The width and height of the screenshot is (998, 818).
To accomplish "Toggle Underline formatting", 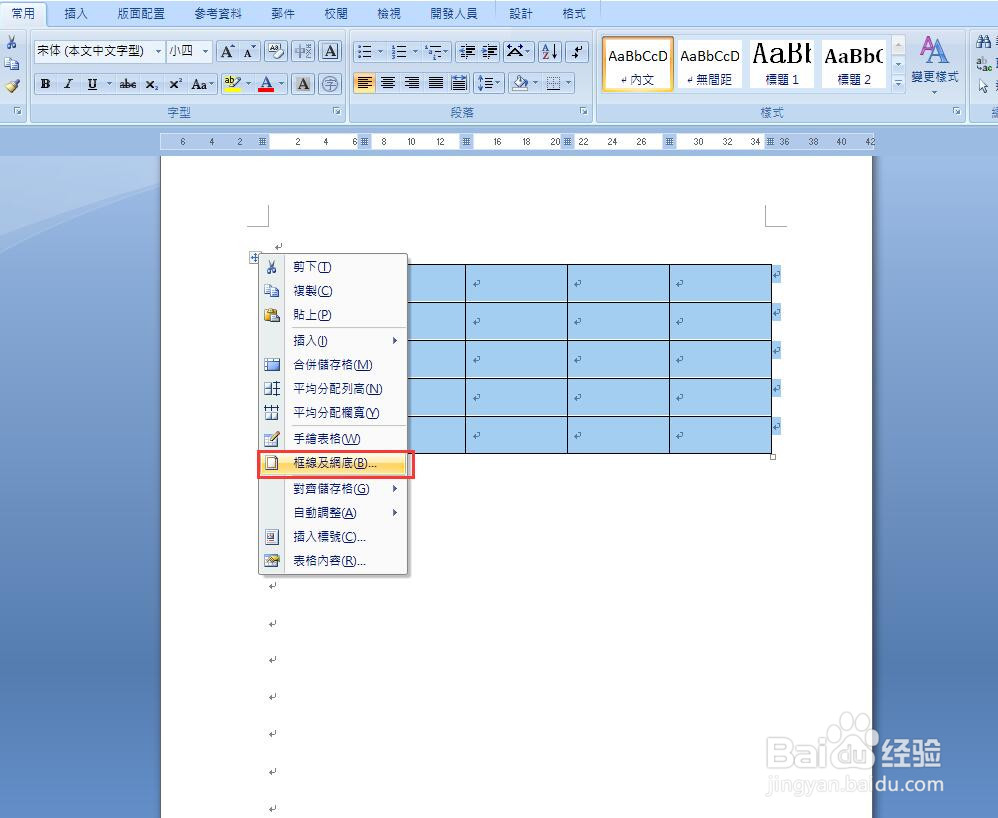I will [x=92, y=84].
